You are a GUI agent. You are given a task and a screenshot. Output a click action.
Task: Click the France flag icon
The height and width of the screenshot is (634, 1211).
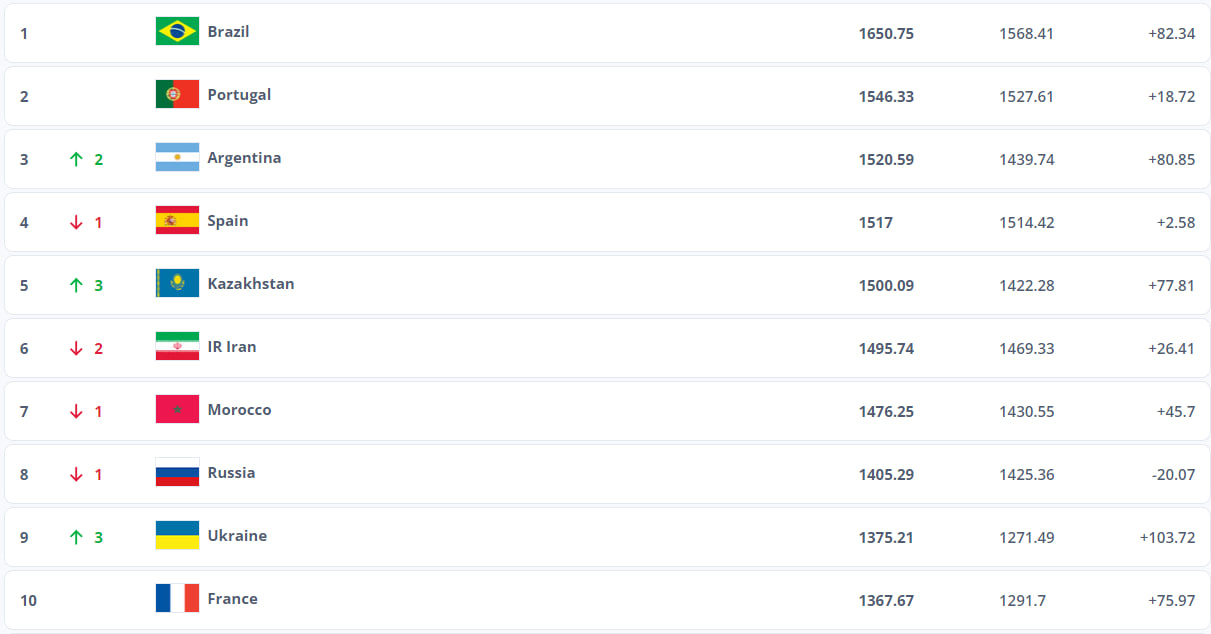[x=177, y=599]
